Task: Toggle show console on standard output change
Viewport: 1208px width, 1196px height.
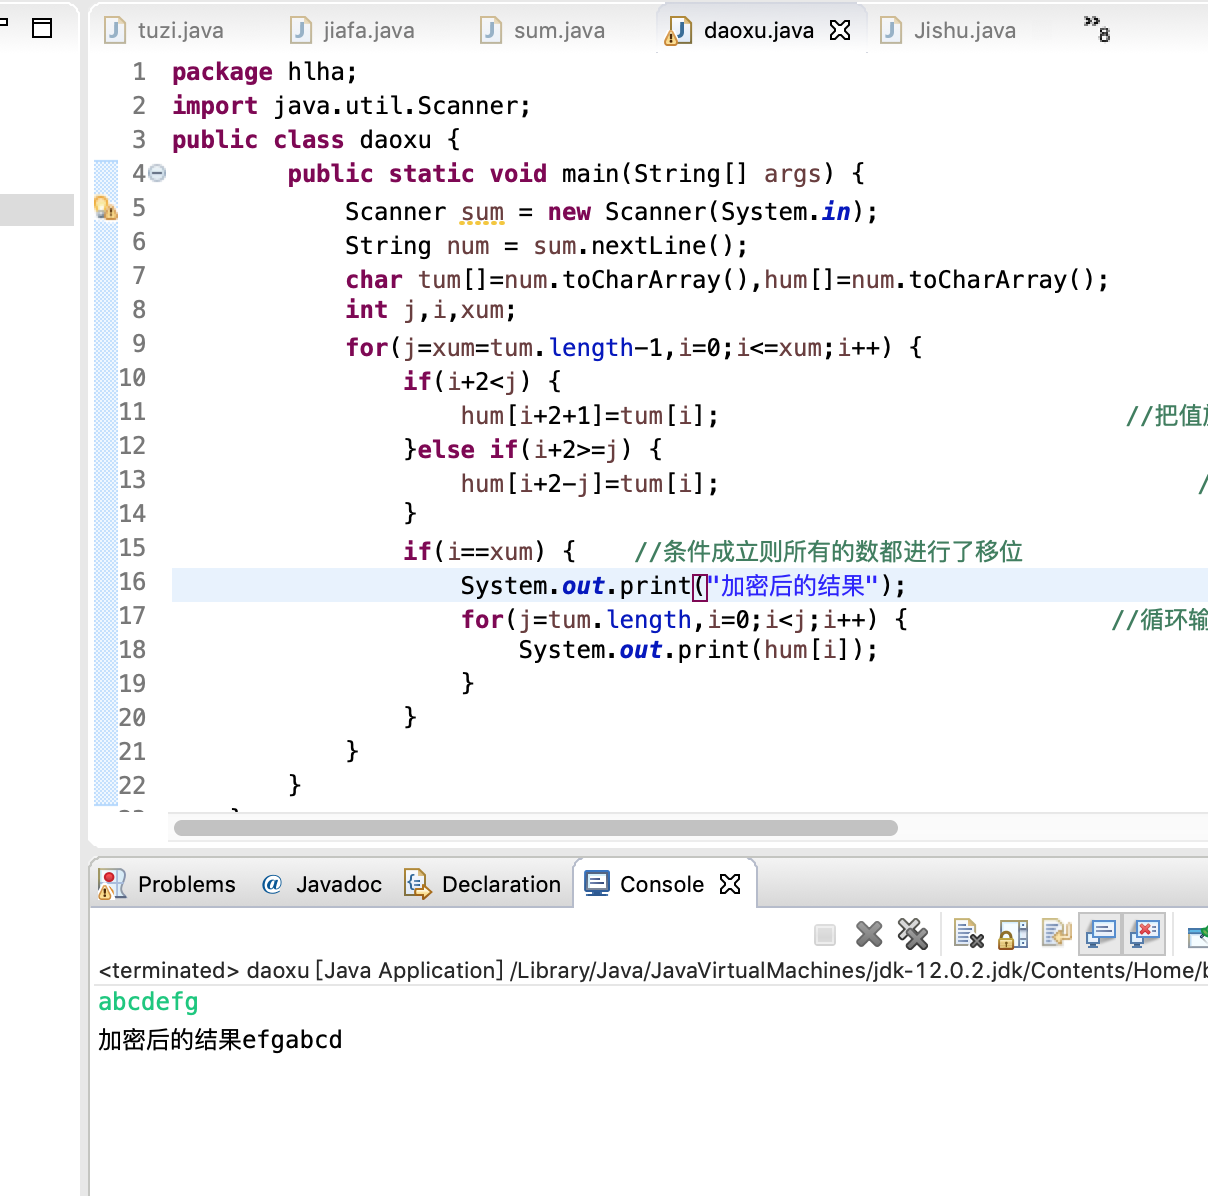Action: pos(1100,935)
